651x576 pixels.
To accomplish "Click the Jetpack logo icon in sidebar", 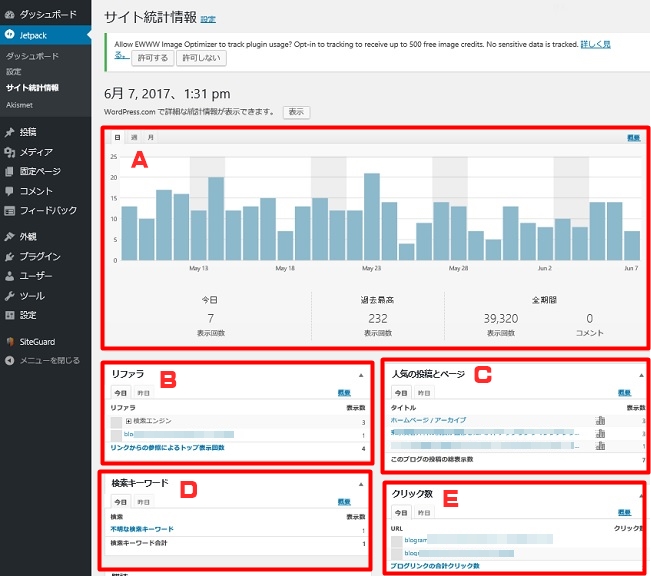I will coord(10,34).
